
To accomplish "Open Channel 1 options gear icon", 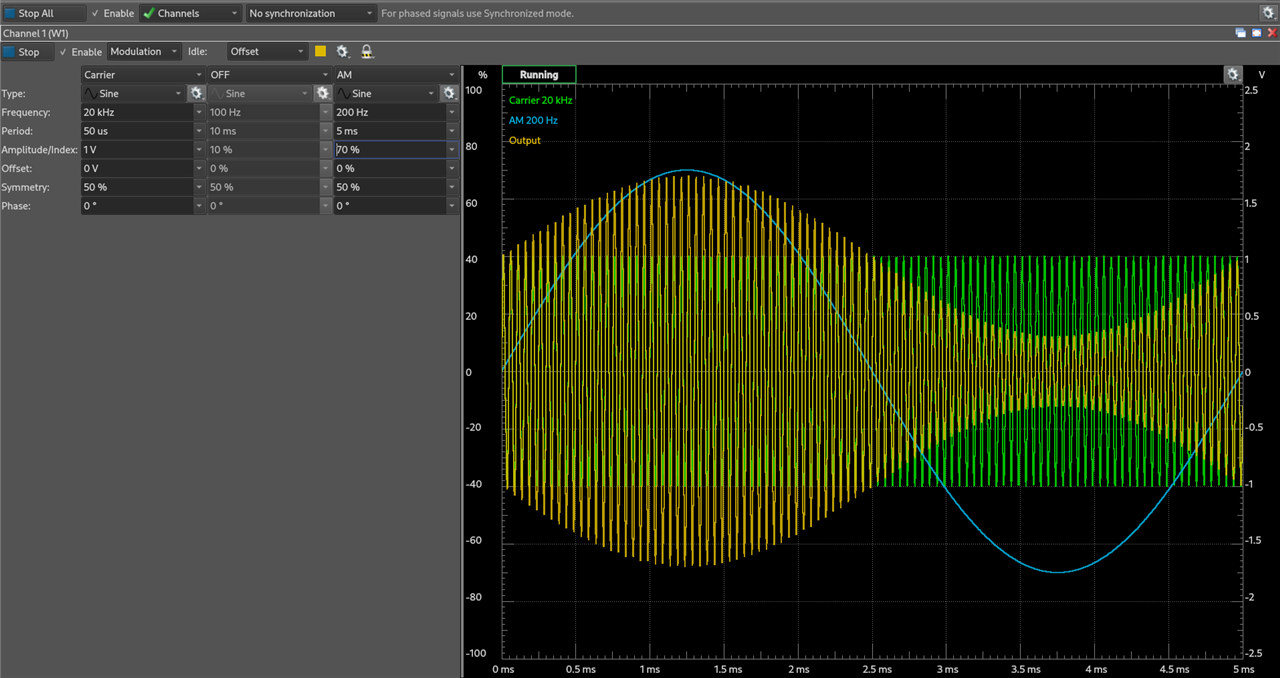I will click(343, 52).
